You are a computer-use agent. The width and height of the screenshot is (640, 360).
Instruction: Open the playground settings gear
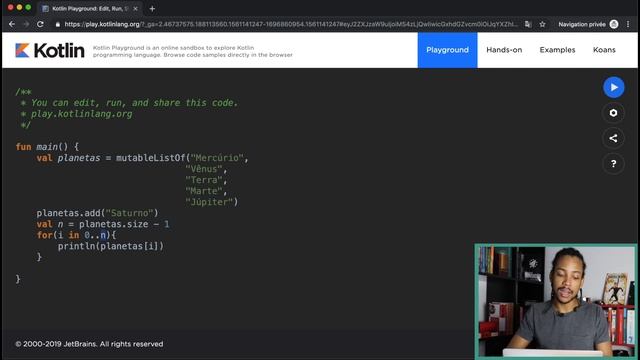(x=613, y=113)
